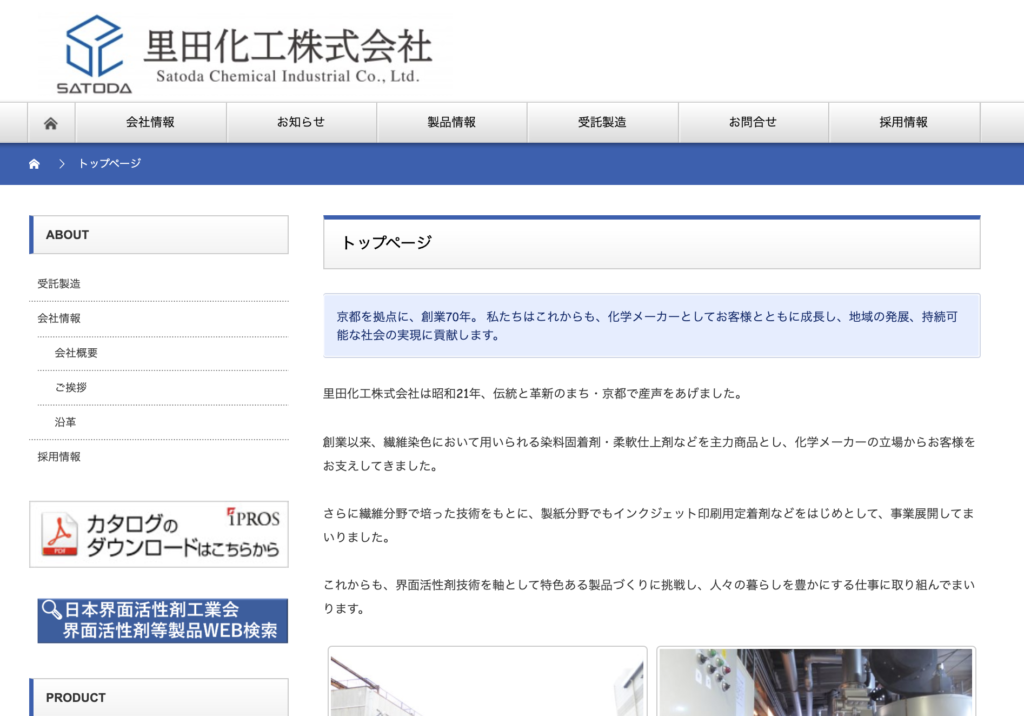Click company name 里田化工株式会社 header
1024x716 pixels.
[x=288, y=46]
